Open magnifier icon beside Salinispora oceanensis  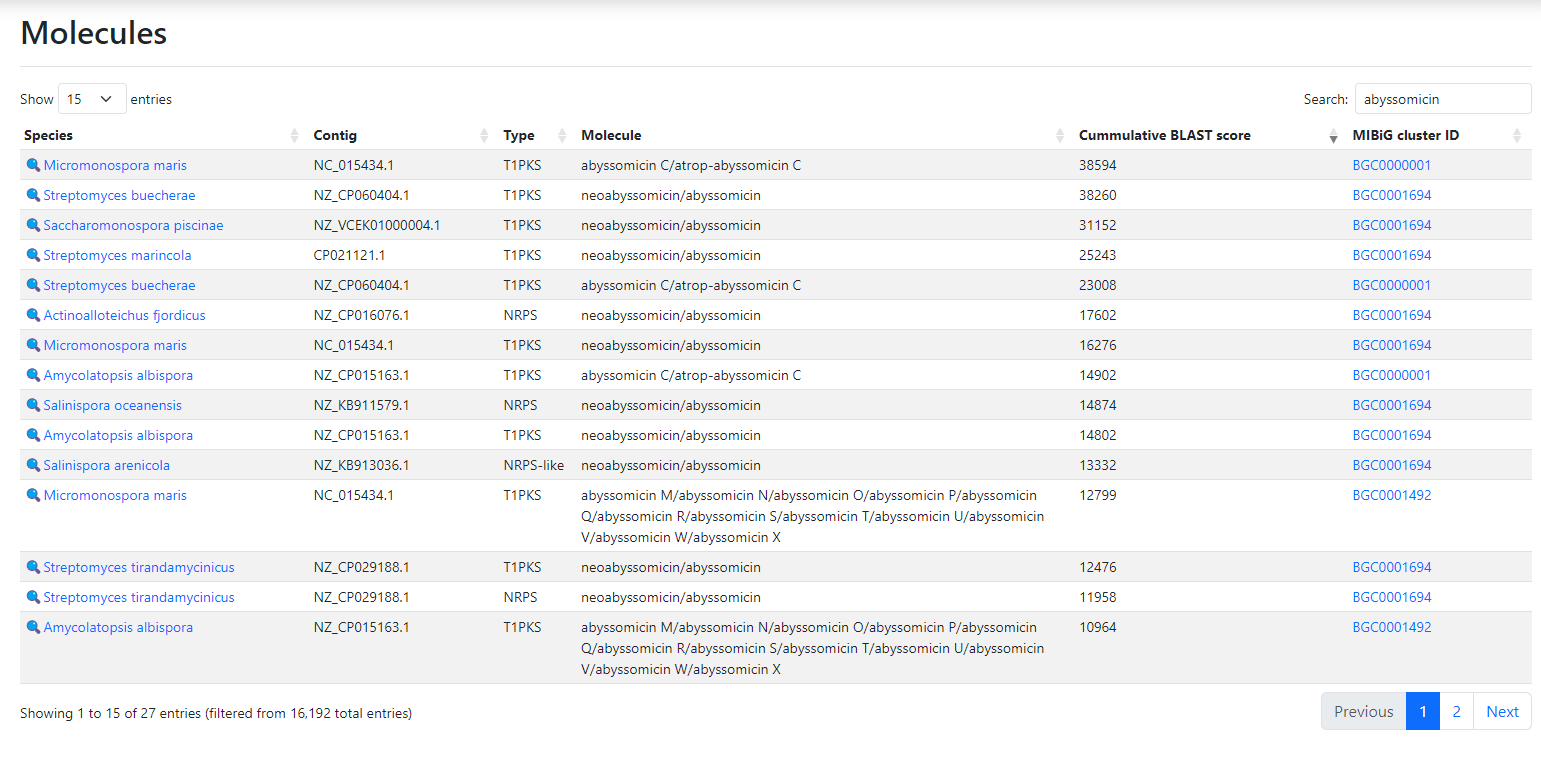33,405
